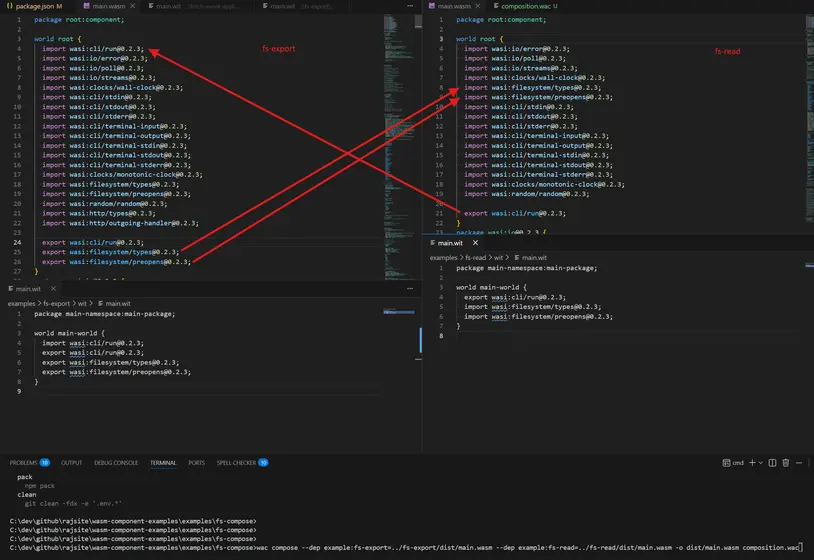Show the Ports panel tab
This screenshot has height=560, width=814.
(196, 463)
